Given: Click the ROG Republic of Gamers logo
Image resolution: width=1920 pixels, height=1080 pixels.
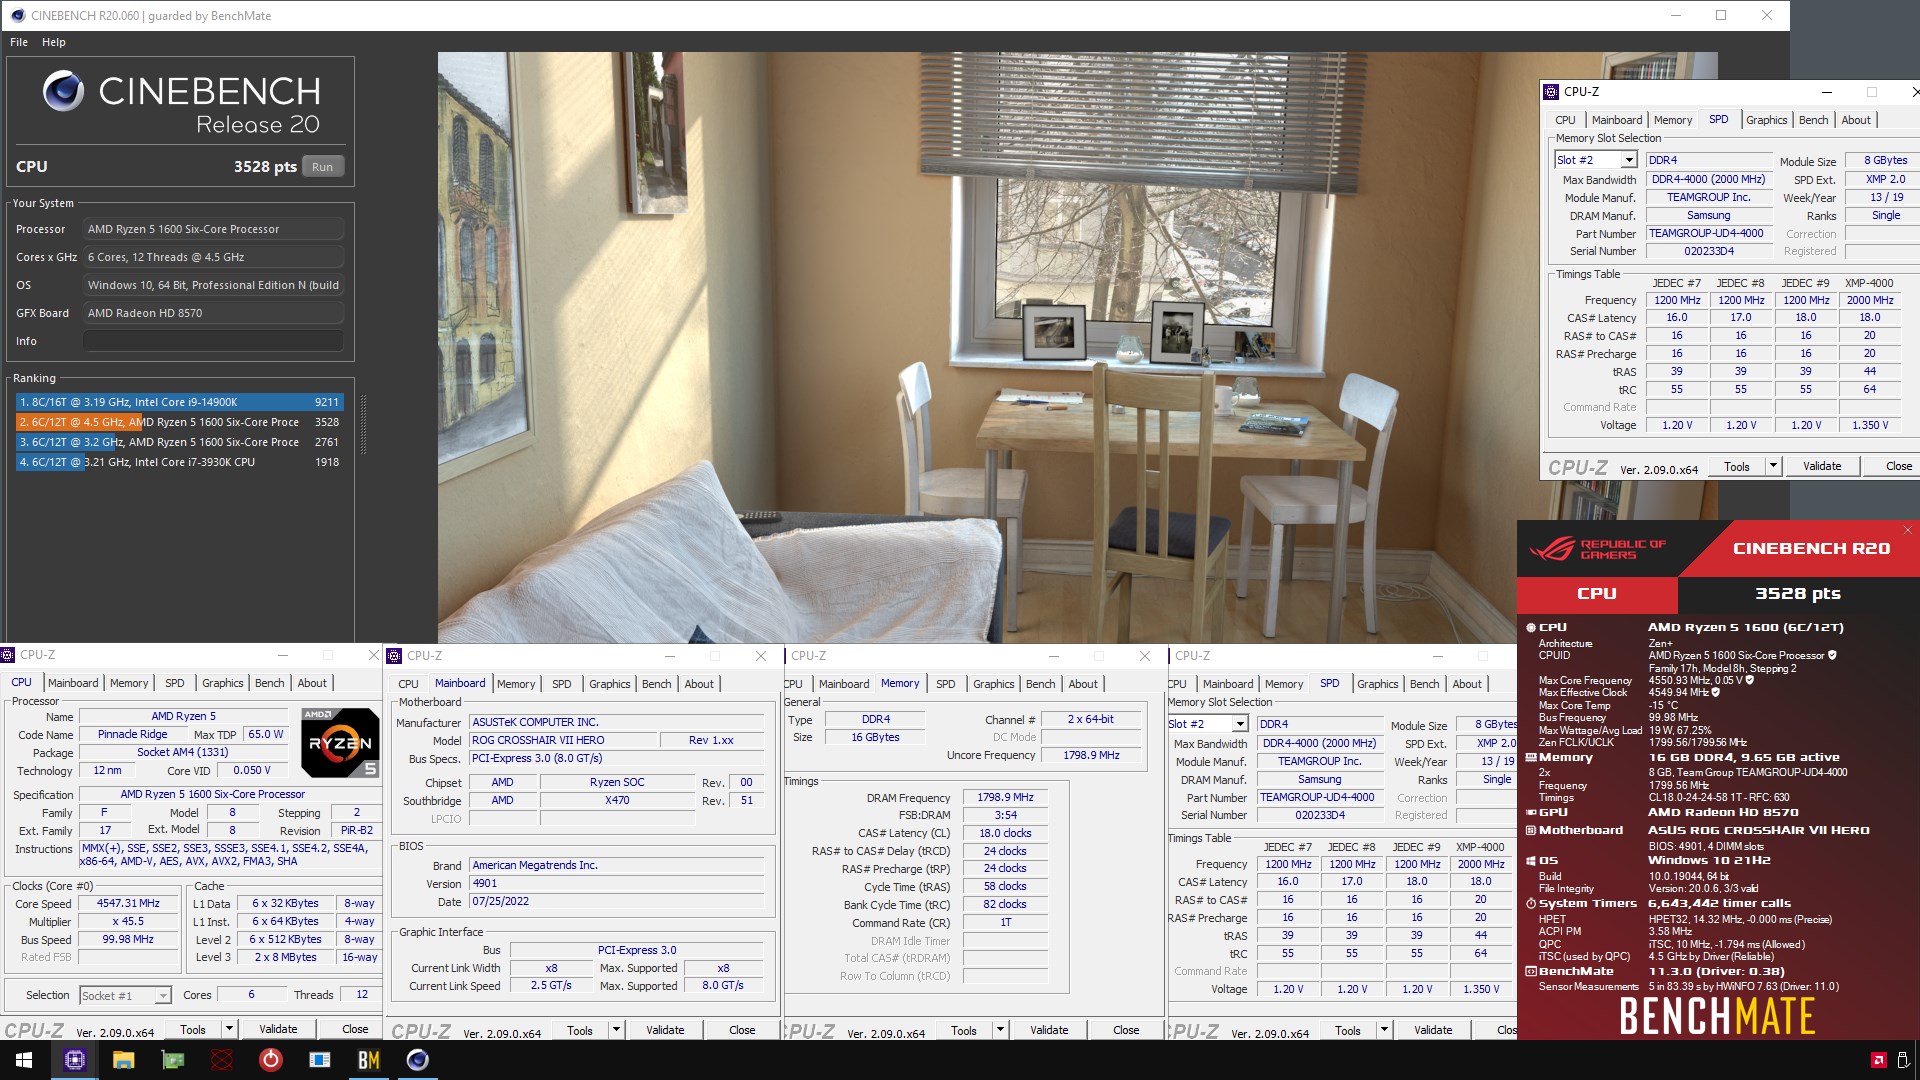Looking at the screenshot, I should (x=1598, y=549).
